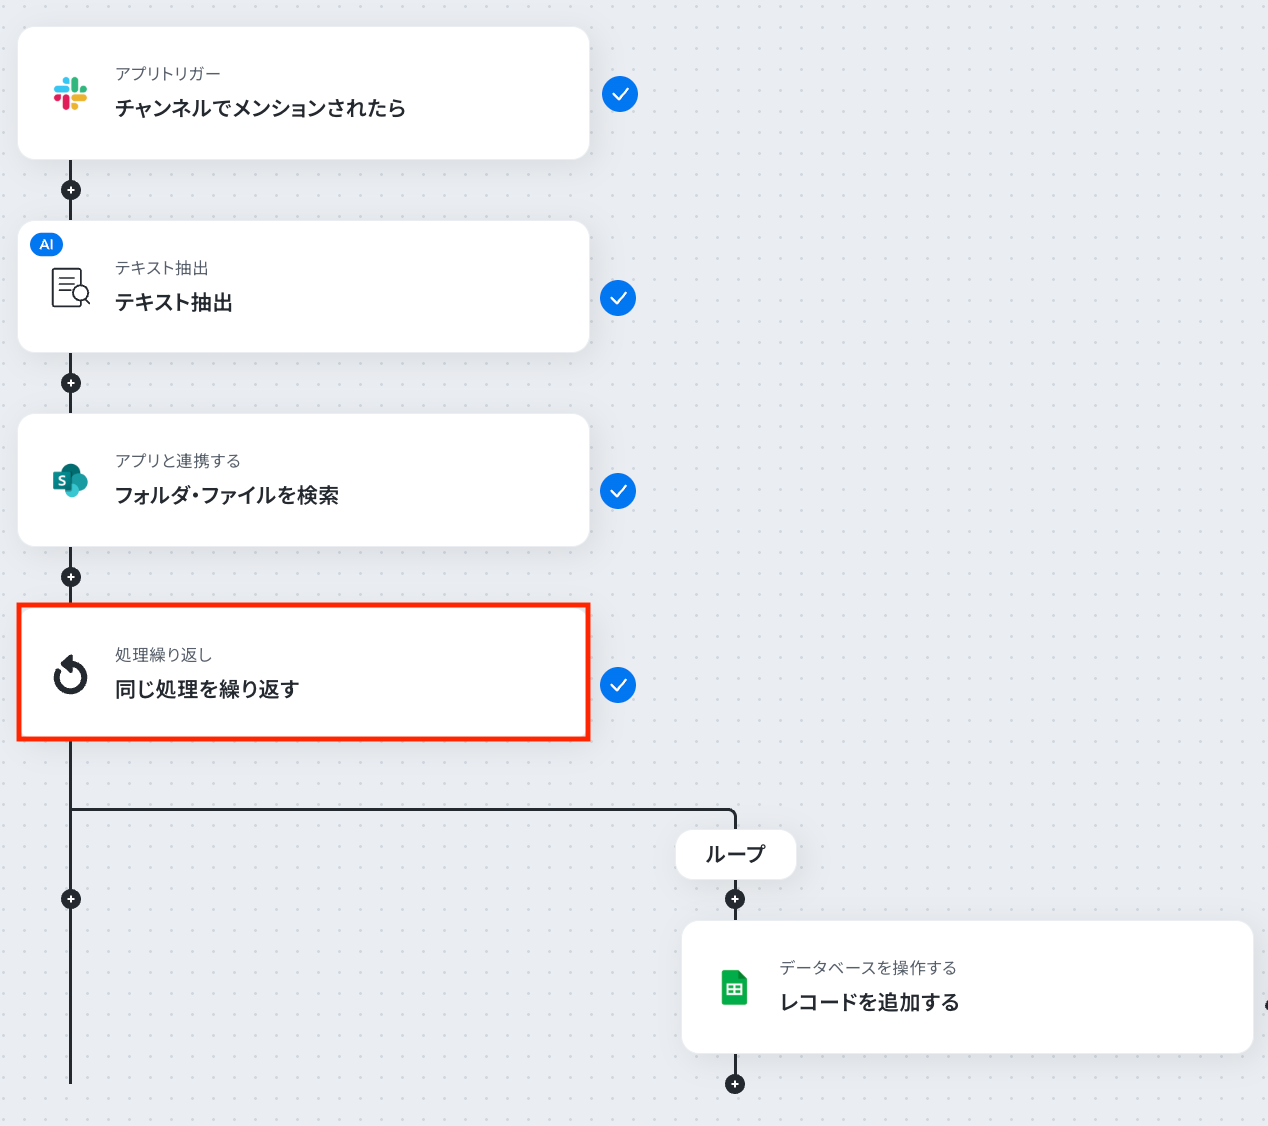Viewport: 1268px width, 1126px height.
Task: Open the レコードを追加する step card
Action: point(967,987)
